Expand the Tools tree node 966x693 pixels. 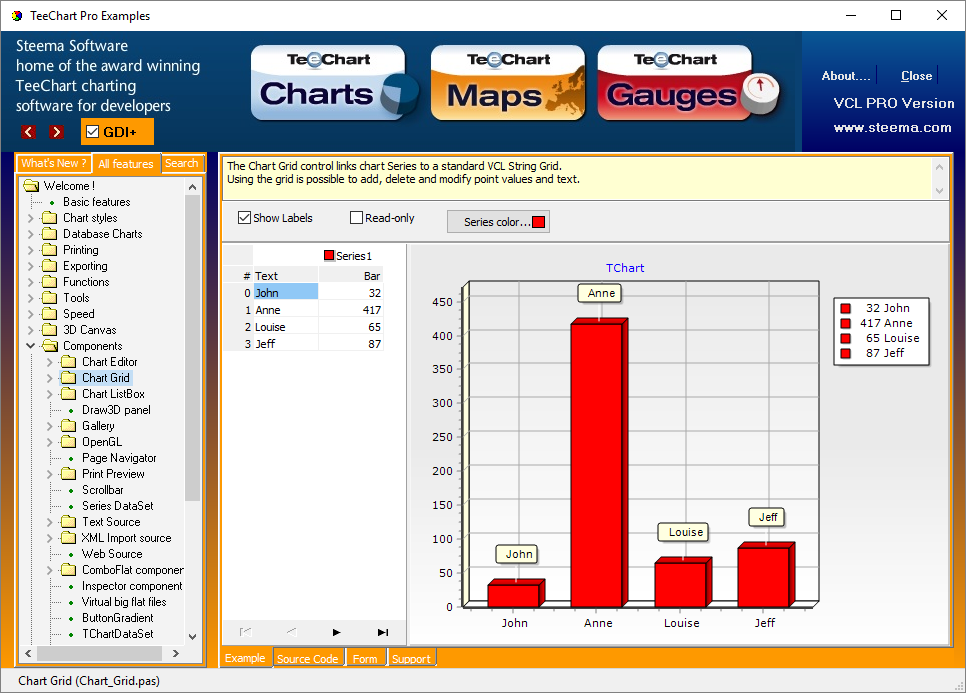[31, 298]
